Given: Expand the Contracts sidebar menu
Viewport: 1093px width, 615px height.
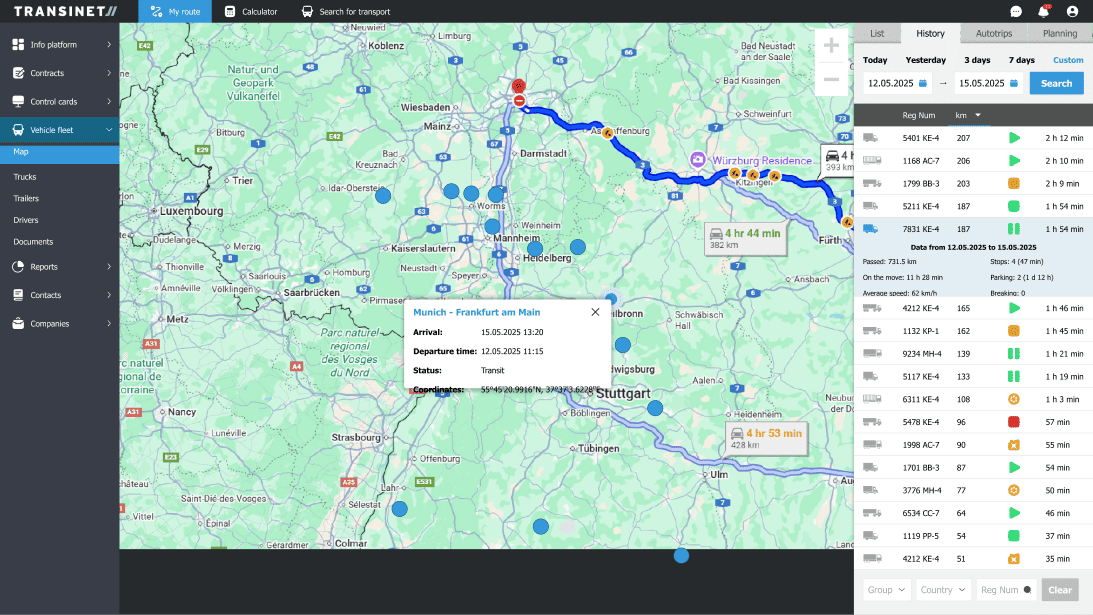Looking at the screenshot, I should click(60, 73).
